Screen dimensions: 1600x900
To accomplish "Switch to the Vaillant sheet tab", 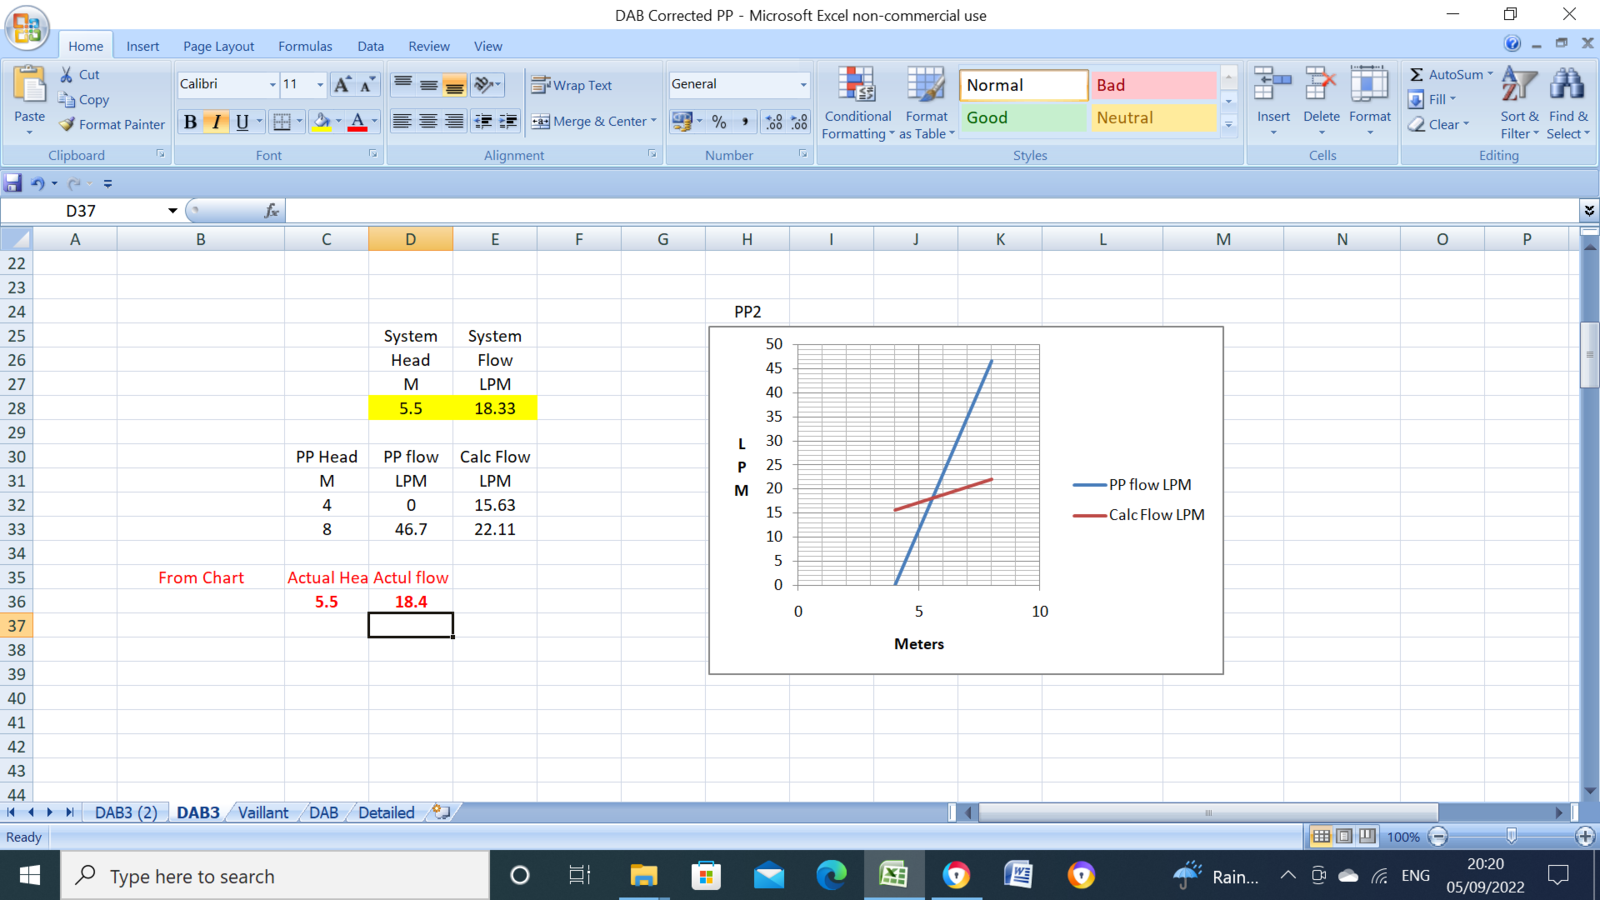I will (263, 813).
